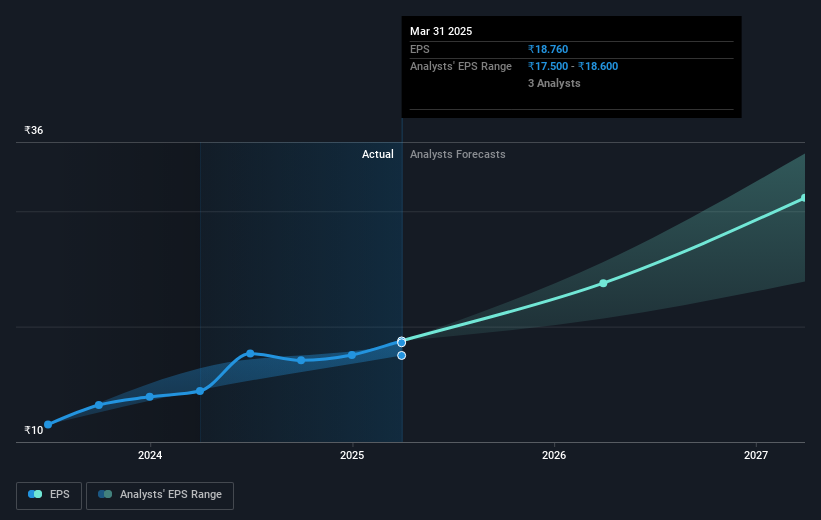Click the Analysts Forecasts label

(458, 154)
